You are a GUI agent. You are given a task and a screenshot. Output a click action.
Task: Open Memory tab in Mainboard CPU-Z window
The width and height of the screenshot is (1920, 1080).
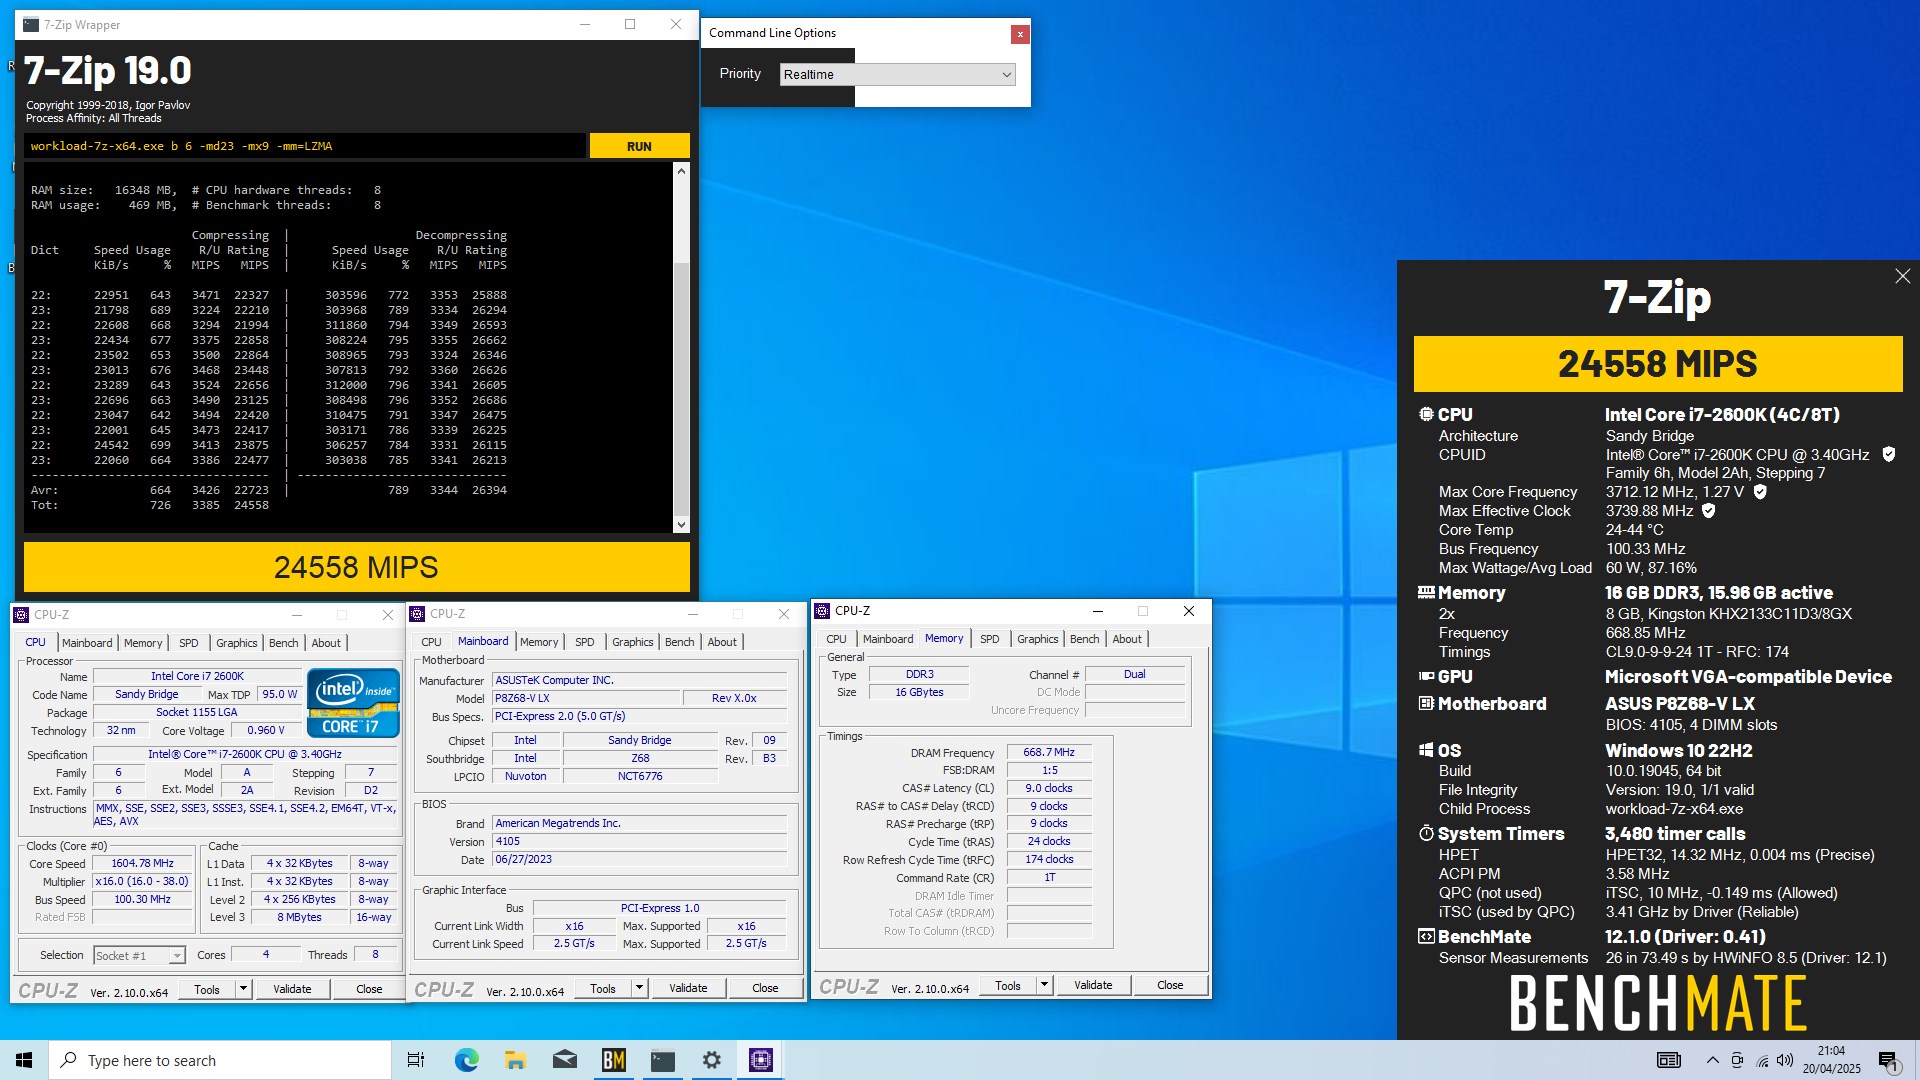539,642
